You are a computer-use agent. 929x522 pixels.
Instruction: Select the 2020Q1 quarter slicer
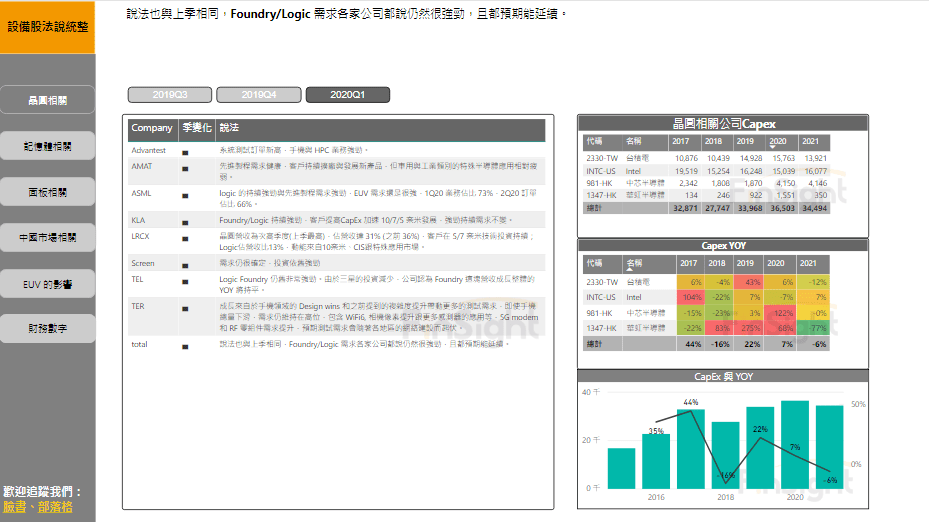point(347,95)
